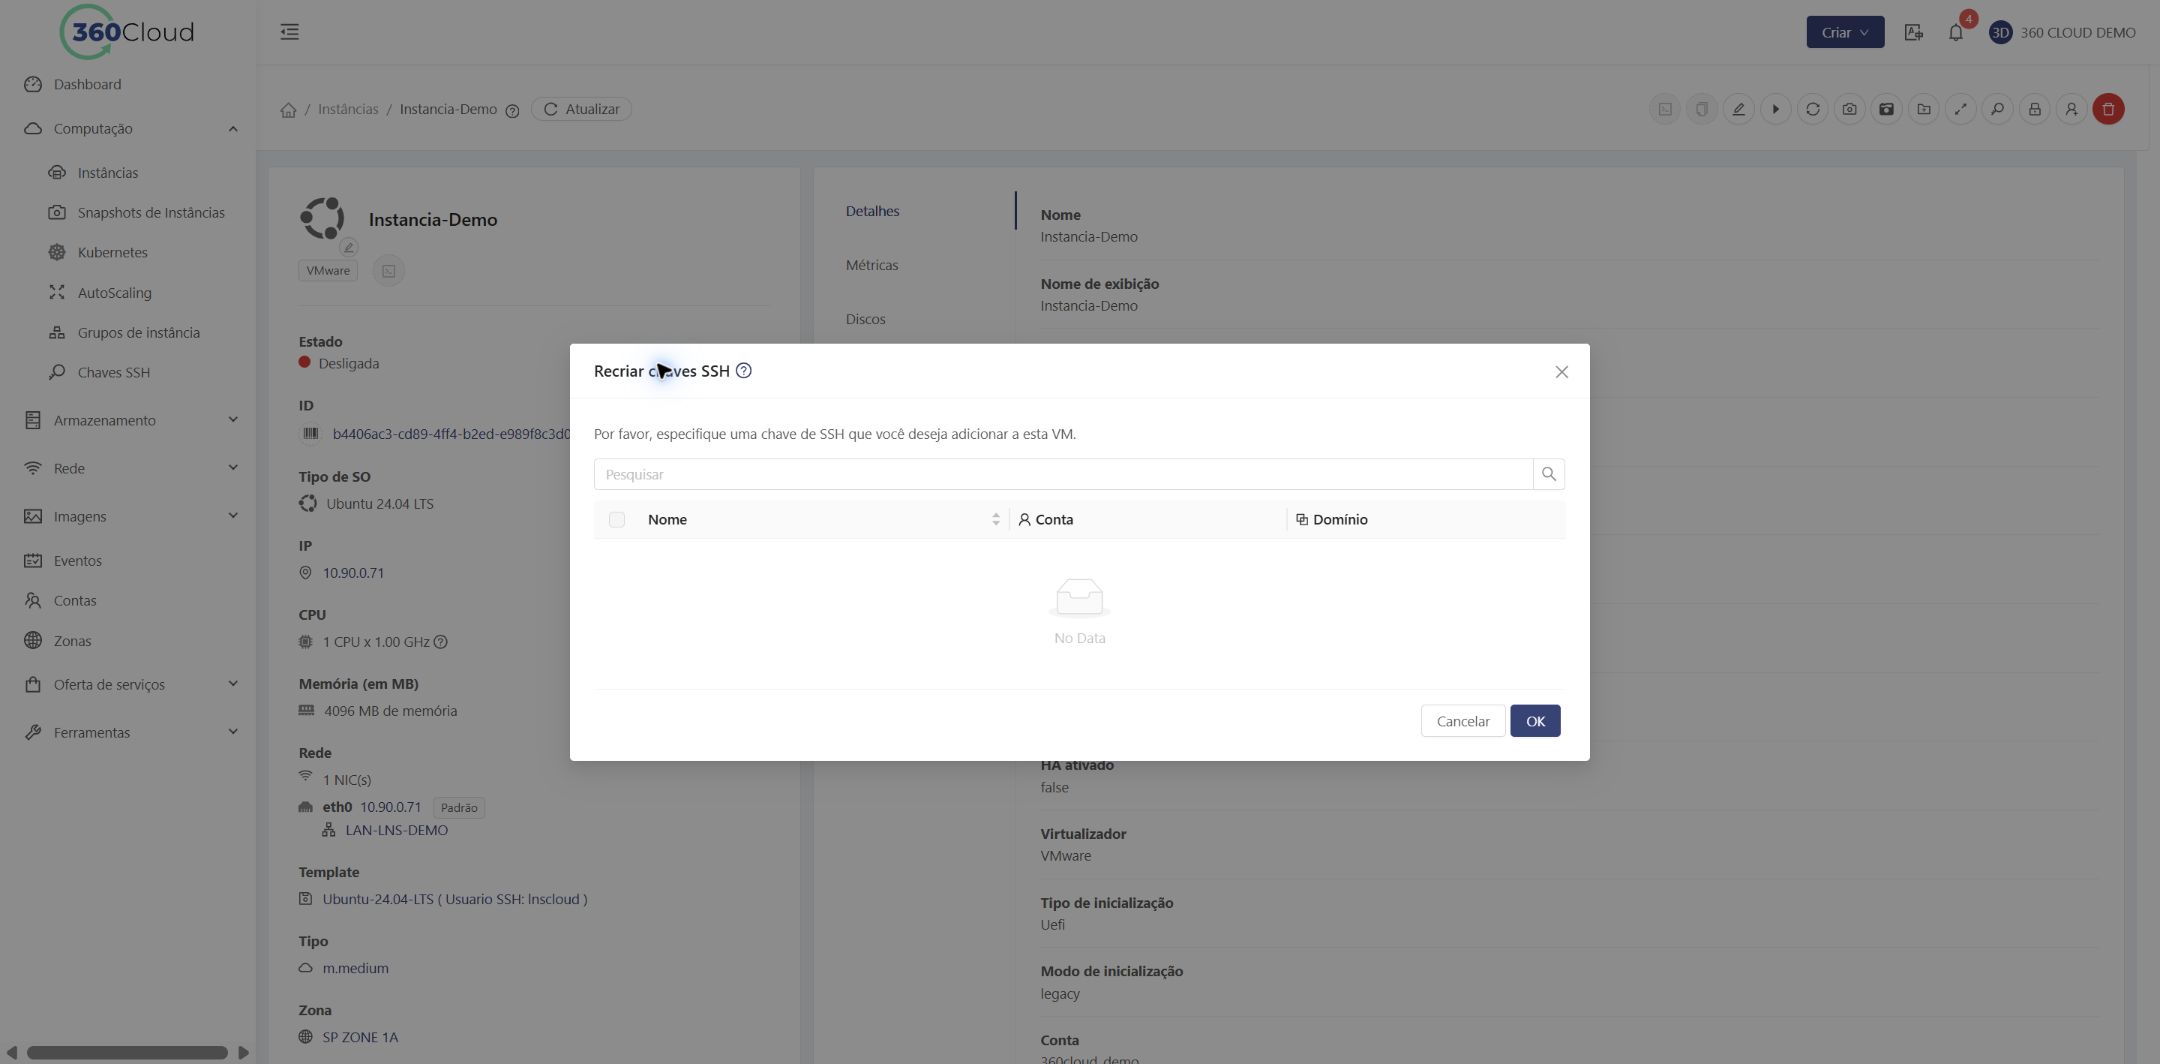2160x1064 pixels.
Task: Tick the select-all checkbox in the Nome header
Action: [x=617, y=520]
